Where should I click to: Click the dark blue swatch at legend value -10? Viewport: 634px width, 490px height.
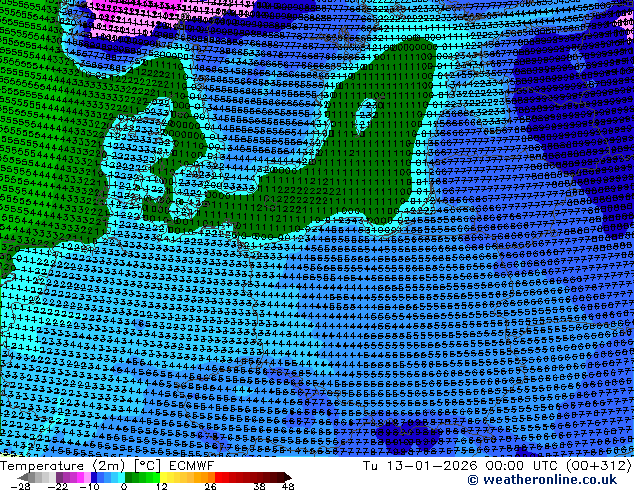pyautogui.click(x=94, y=477)
